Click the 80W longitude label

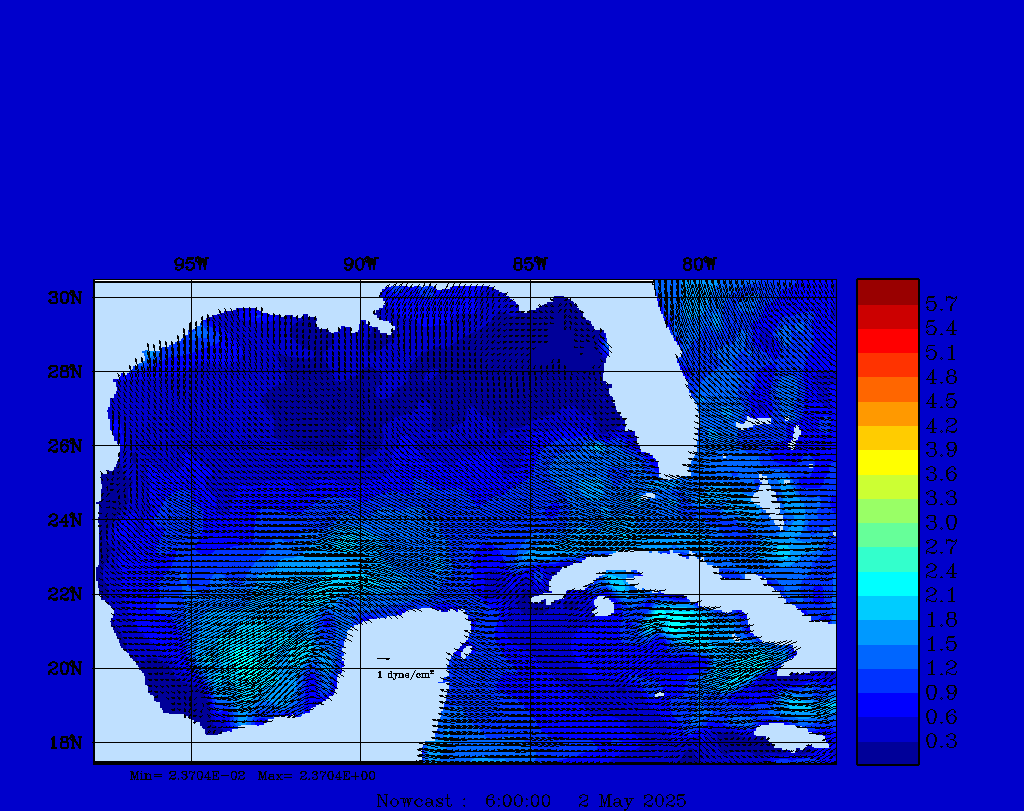click(699, 265)
